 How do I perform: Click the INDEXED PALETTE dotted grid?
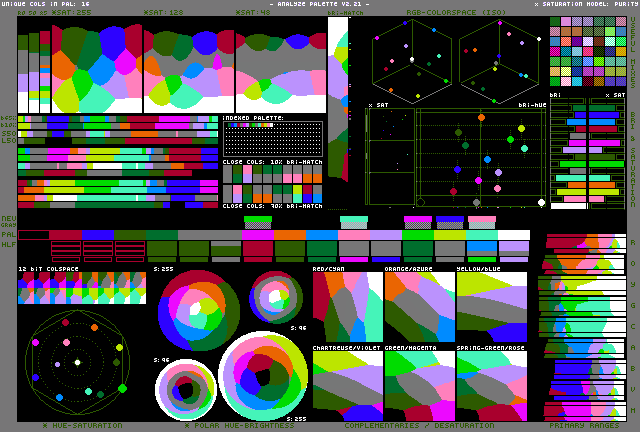[273, 139]
